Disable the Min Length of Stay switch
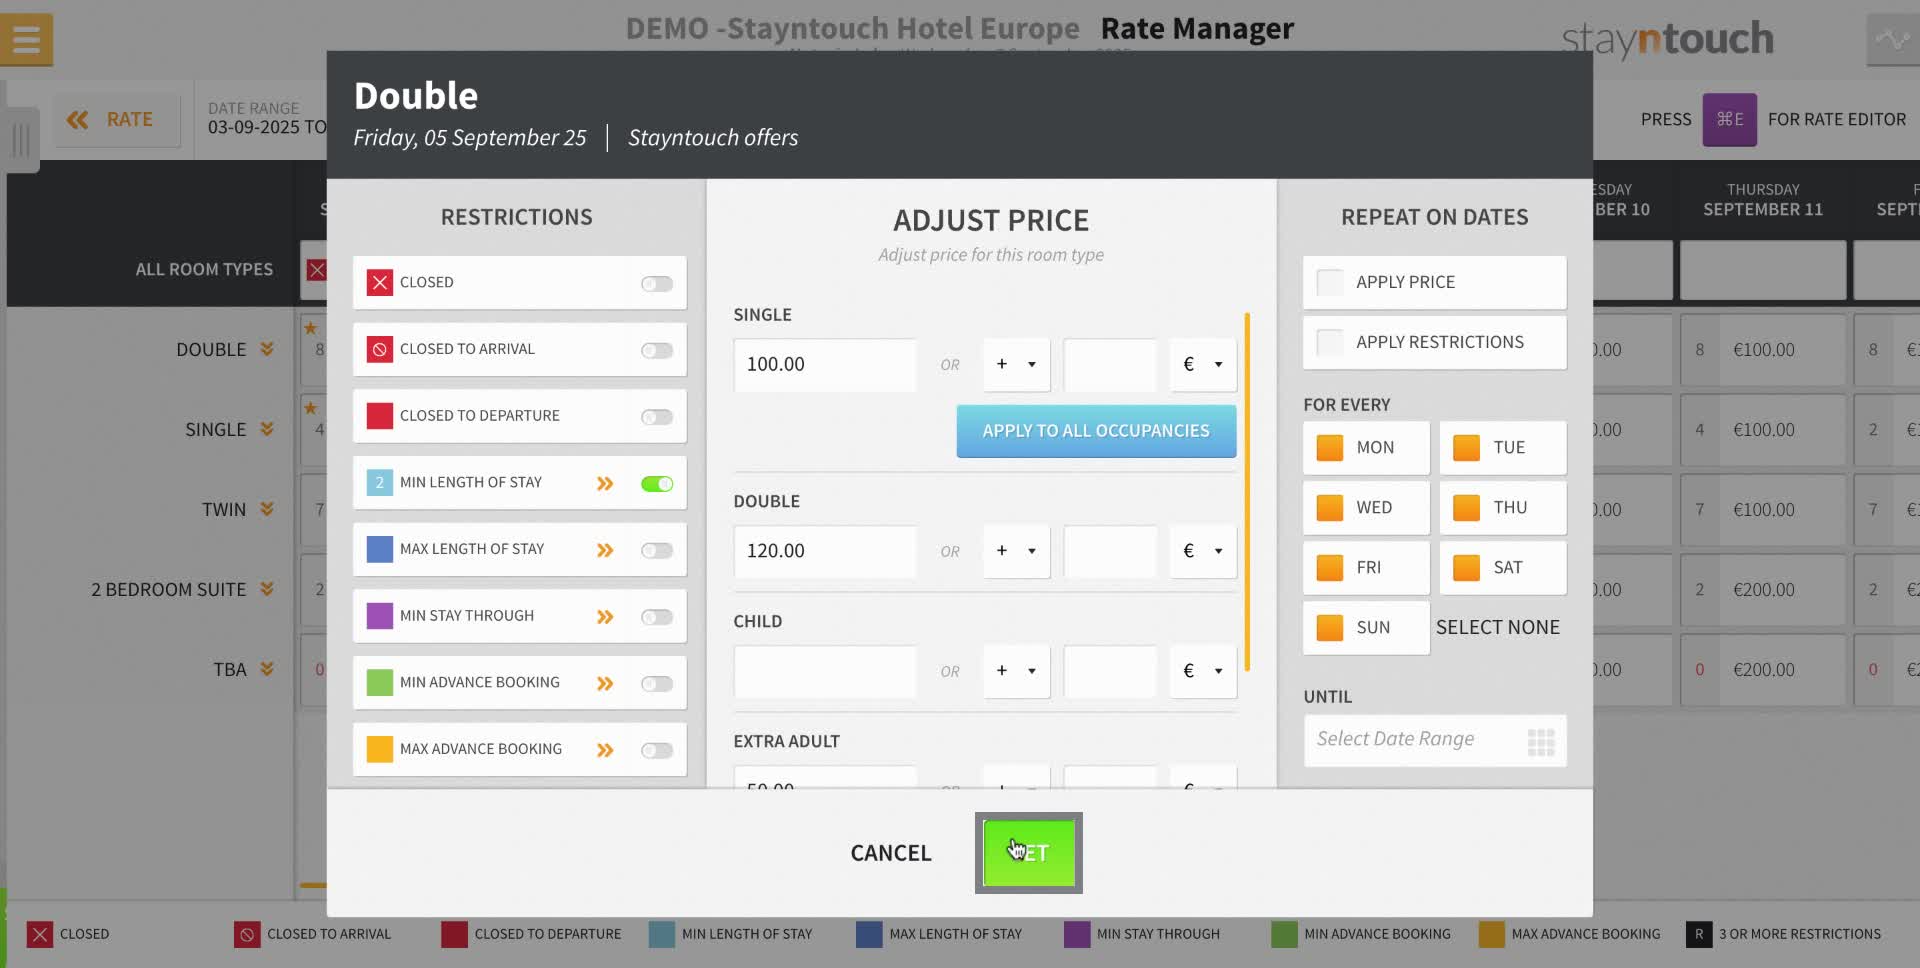 point(657,484)
